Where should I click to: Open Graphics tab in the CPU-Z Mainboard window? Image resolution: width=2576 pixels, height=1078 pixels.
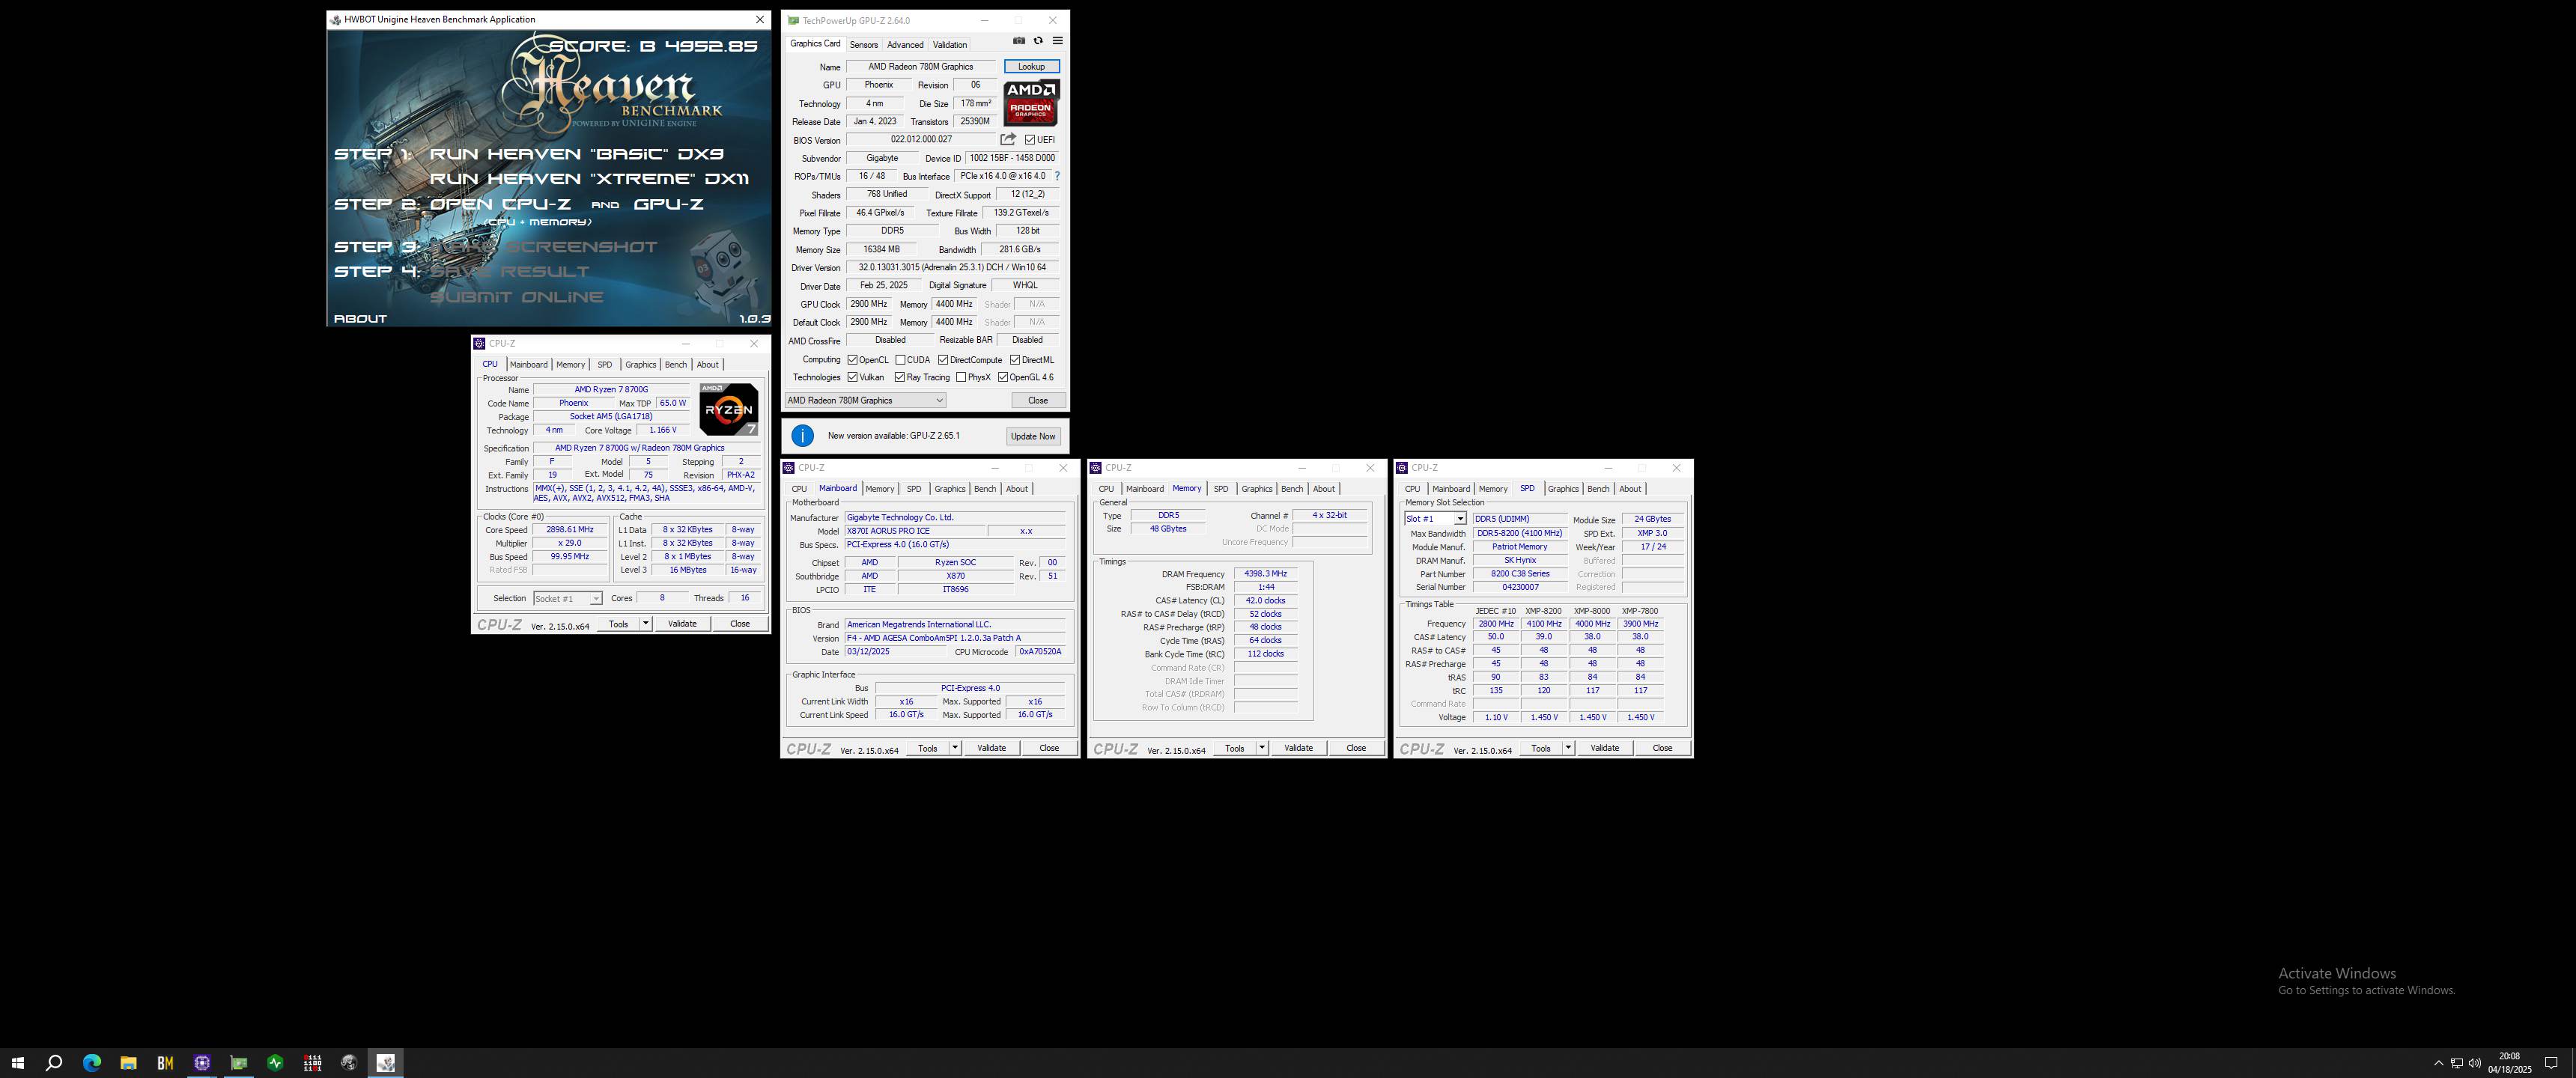(950, 489)
